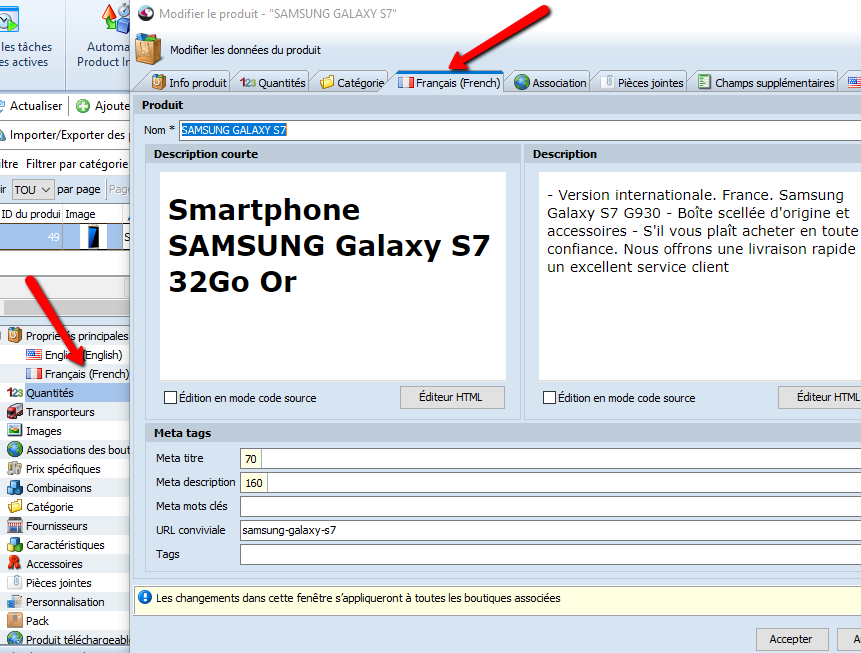Click Importer/Exporter des produits toolbar item
The image size is (861, 653).
(65, 135)
